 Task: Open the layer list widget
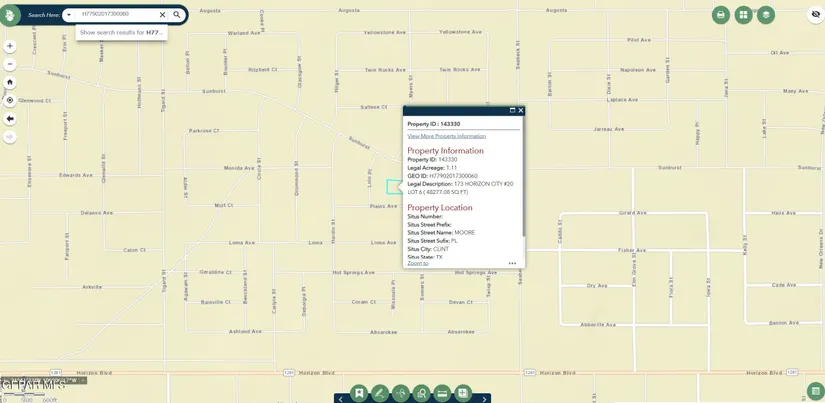tap(766, 15)
